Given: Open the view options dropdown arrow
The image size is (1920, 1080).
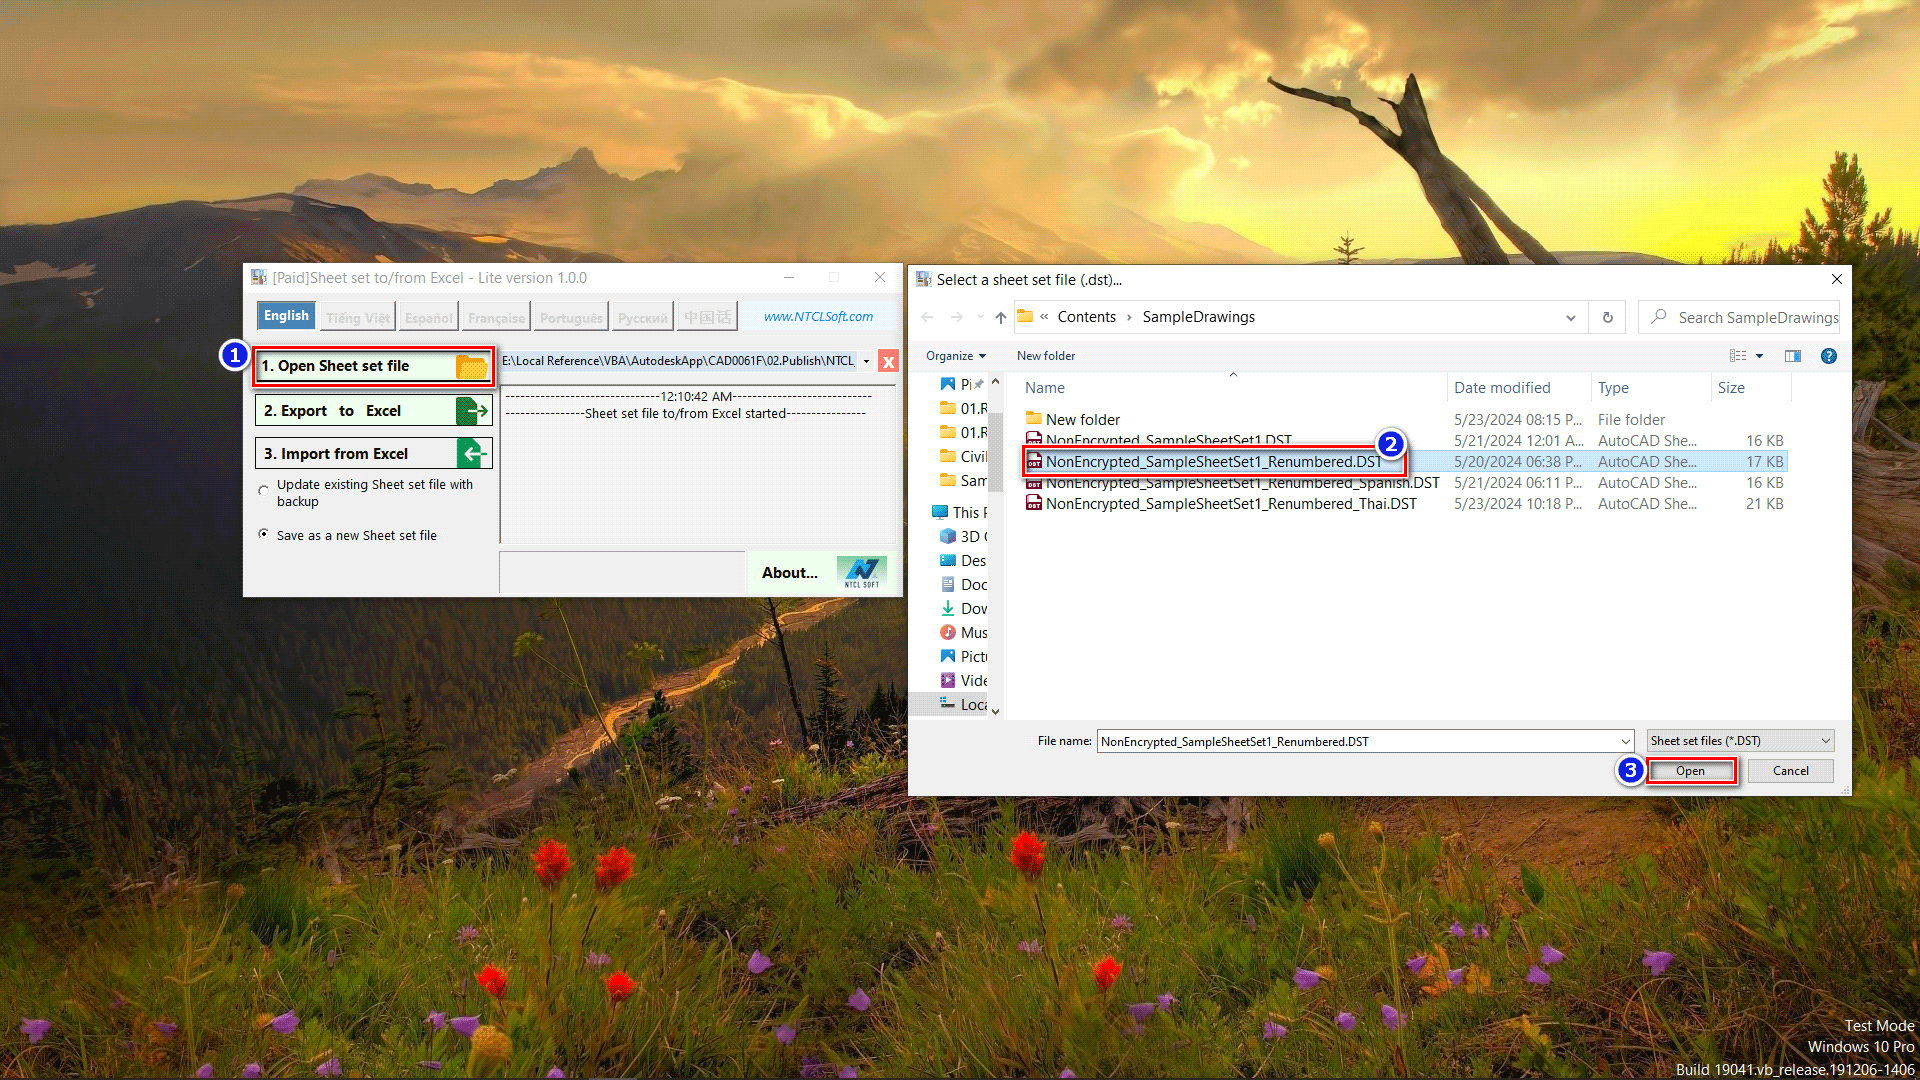Looking at the screenshot, I should 1759,356.
